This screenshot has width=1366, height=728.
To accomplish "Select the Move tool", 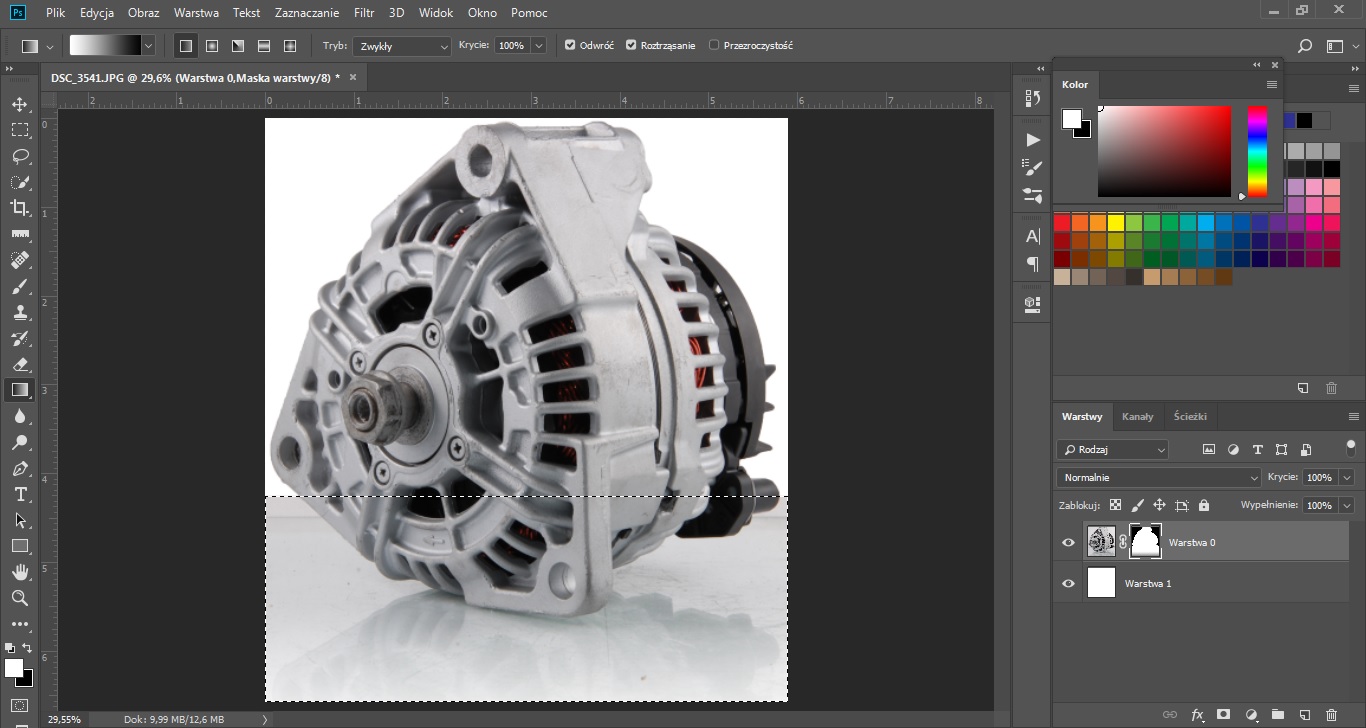I will (20, 104).
